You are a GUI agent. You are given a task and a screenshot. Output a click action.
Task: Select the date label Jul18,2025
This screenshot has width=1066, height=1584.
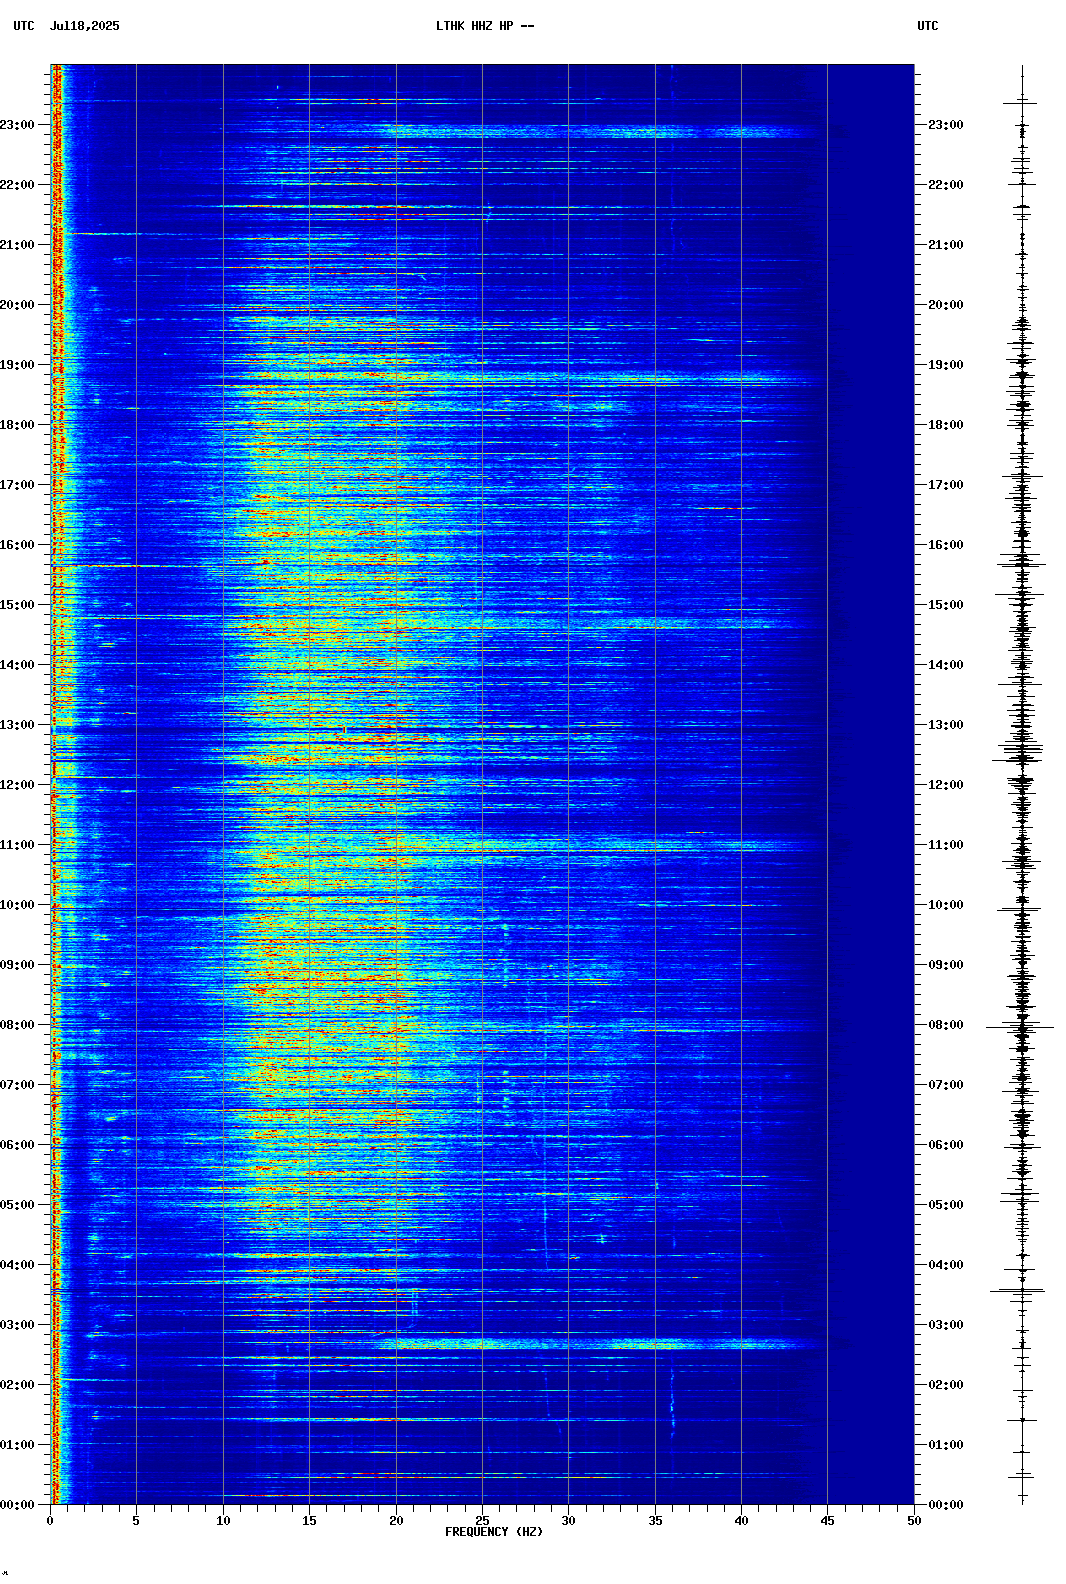point(85,26)
